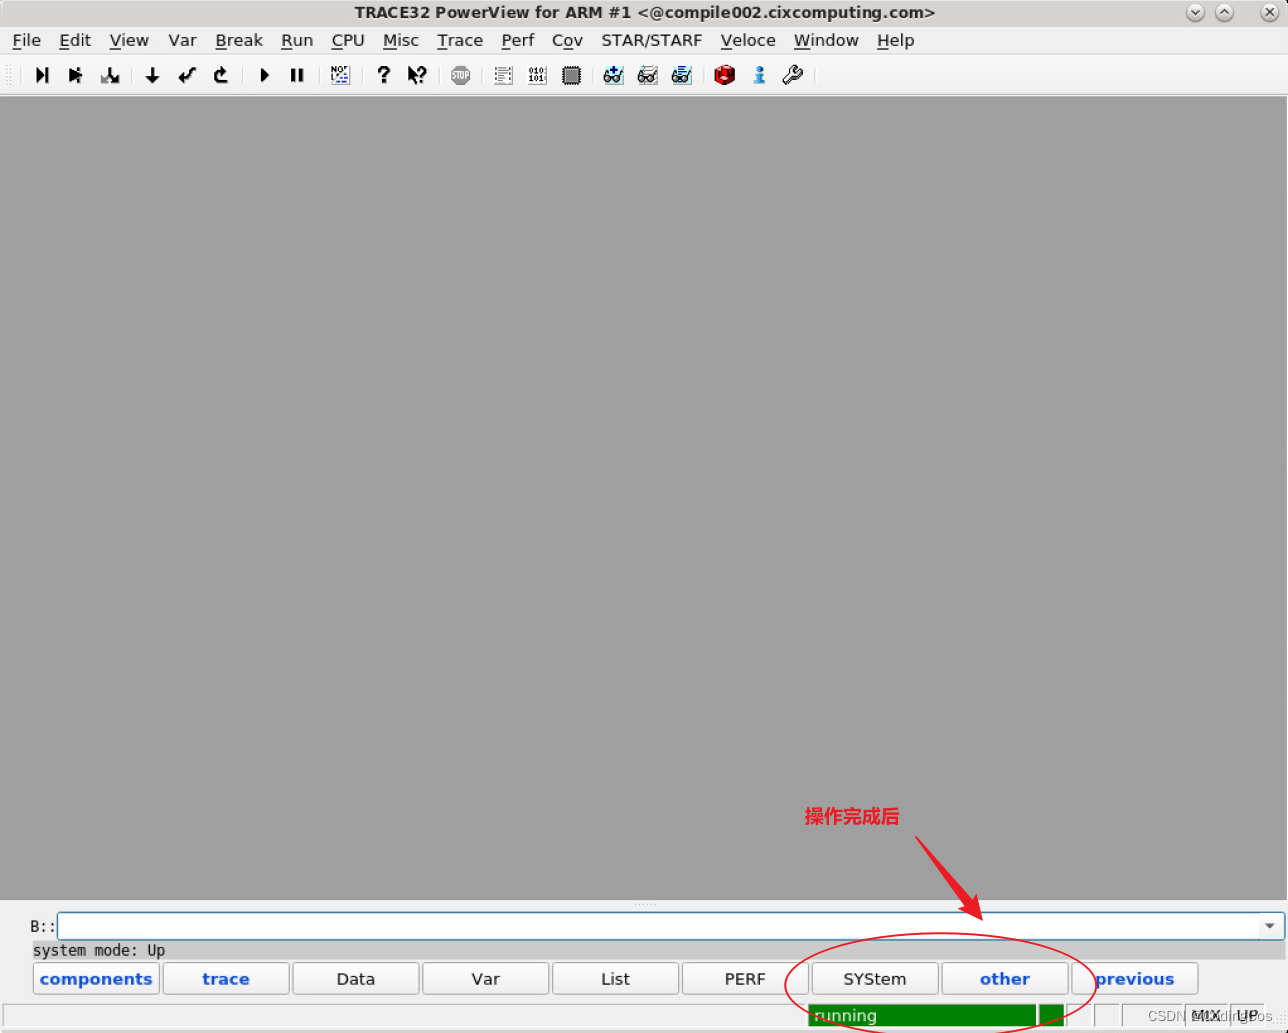Click the glasses-with-plus watch variable icon
The width and height of the screenshot is (1288, 1033).
click(613, 75)
